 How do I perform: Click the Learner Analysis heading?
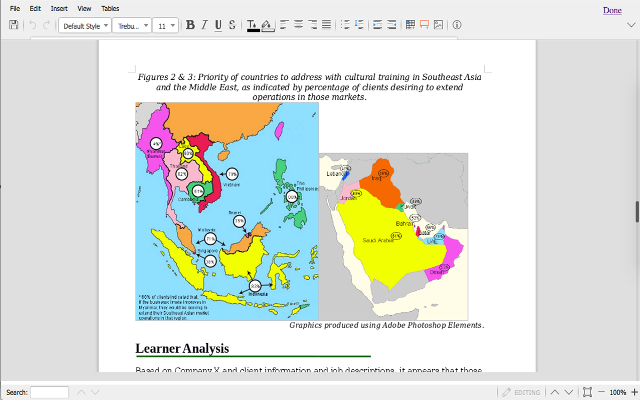tap(182, 348)
